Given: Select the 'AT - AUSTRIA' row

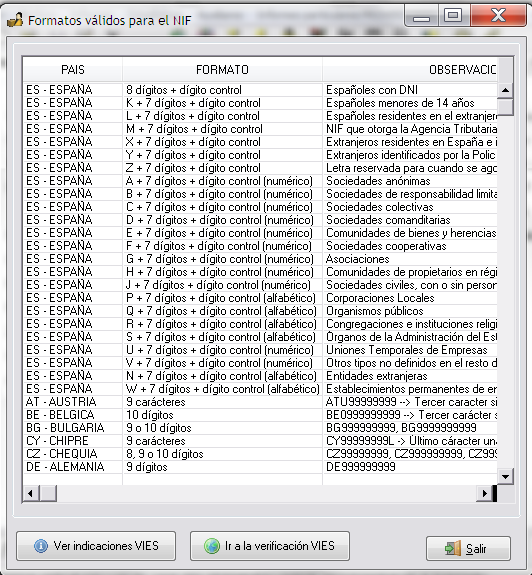Looking at the screenshot, I should coord(260,402).
